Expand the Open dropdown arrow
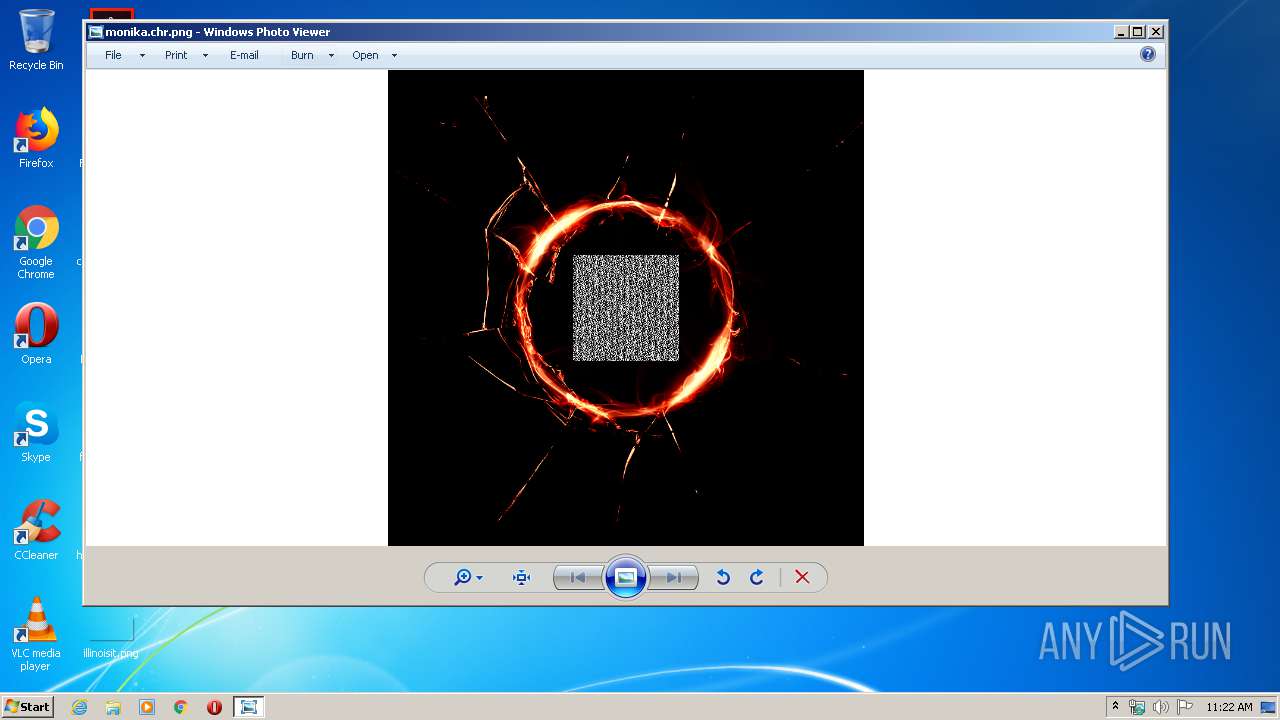Image resolution: width=1280 pixels, height=720 pixels. (x=394, y=56)
